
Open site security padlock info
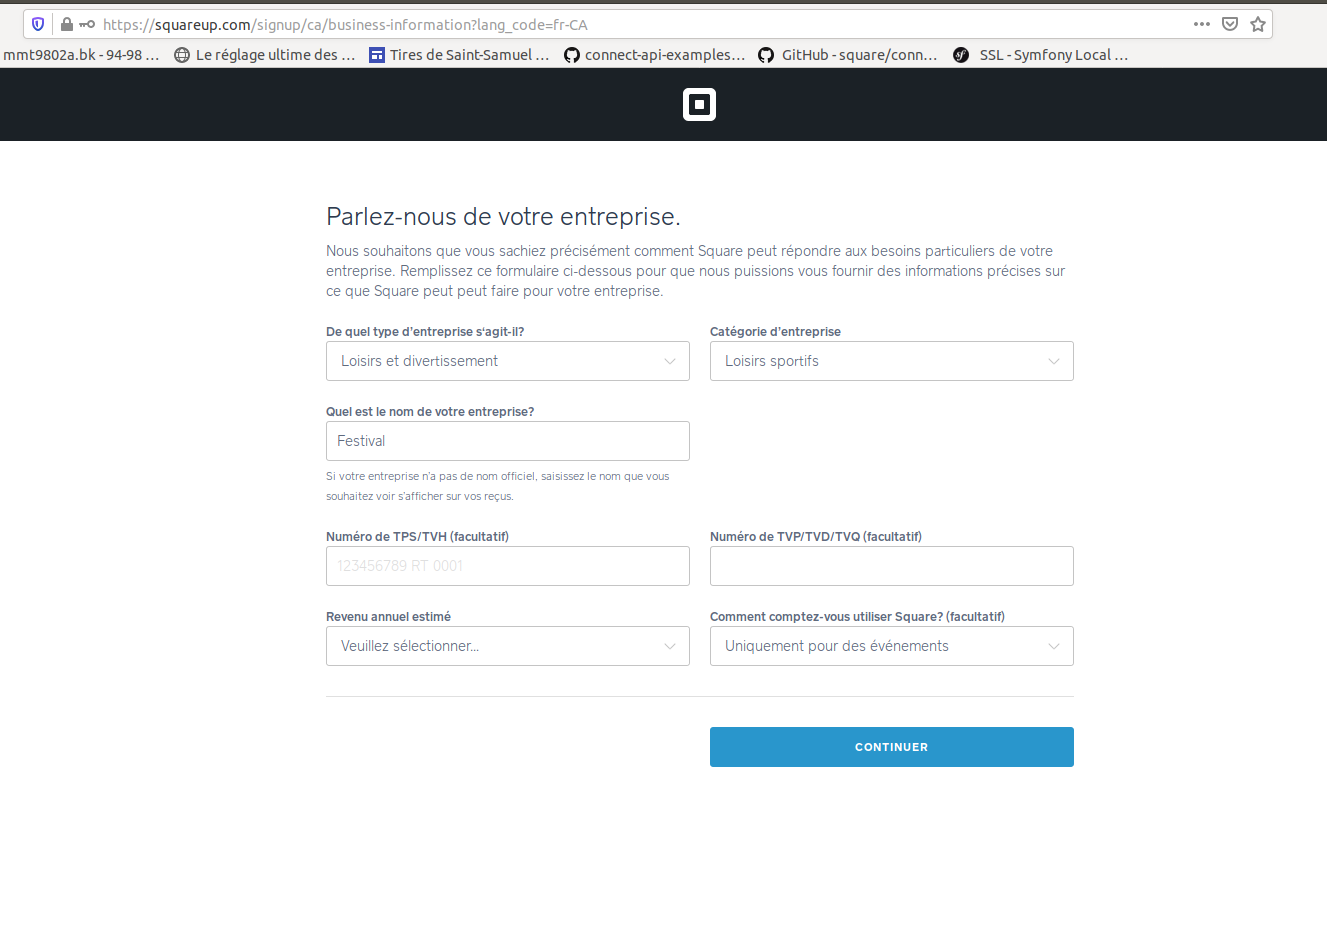click(67, 24)
